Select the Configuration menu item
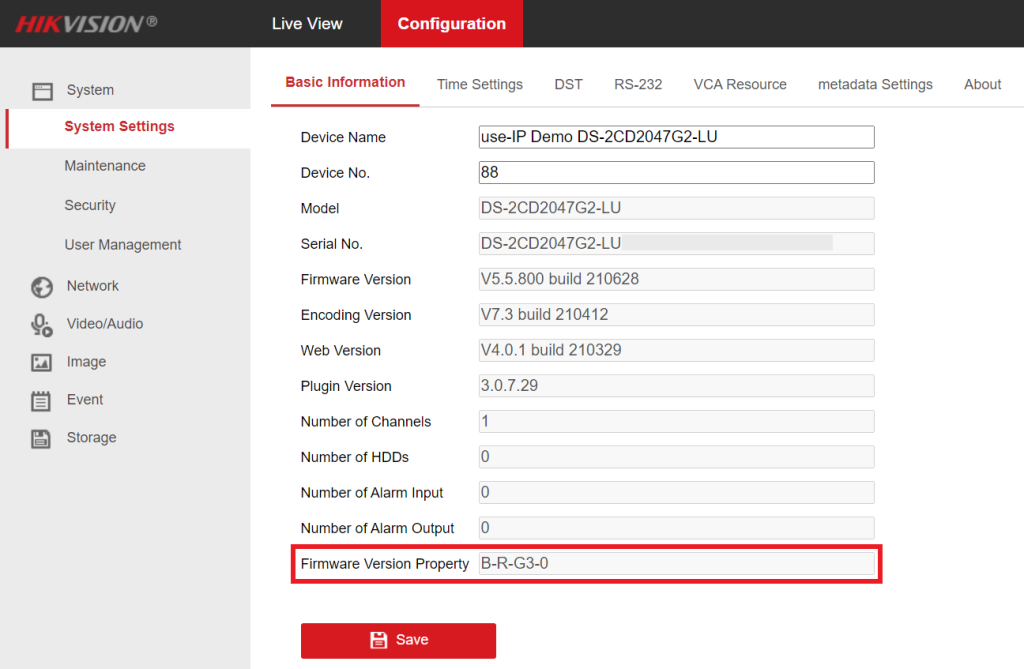 451,23
